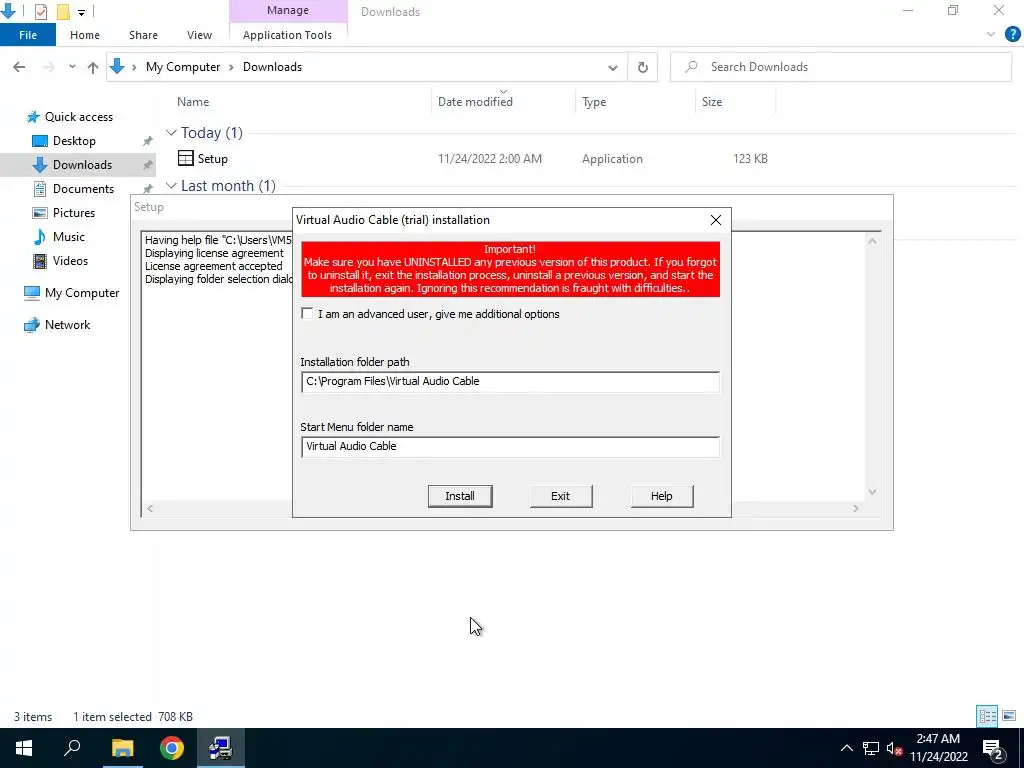Expand the address bar history dropdown
This screenshot has height=768, width=1024.
(x=613, y=67)
